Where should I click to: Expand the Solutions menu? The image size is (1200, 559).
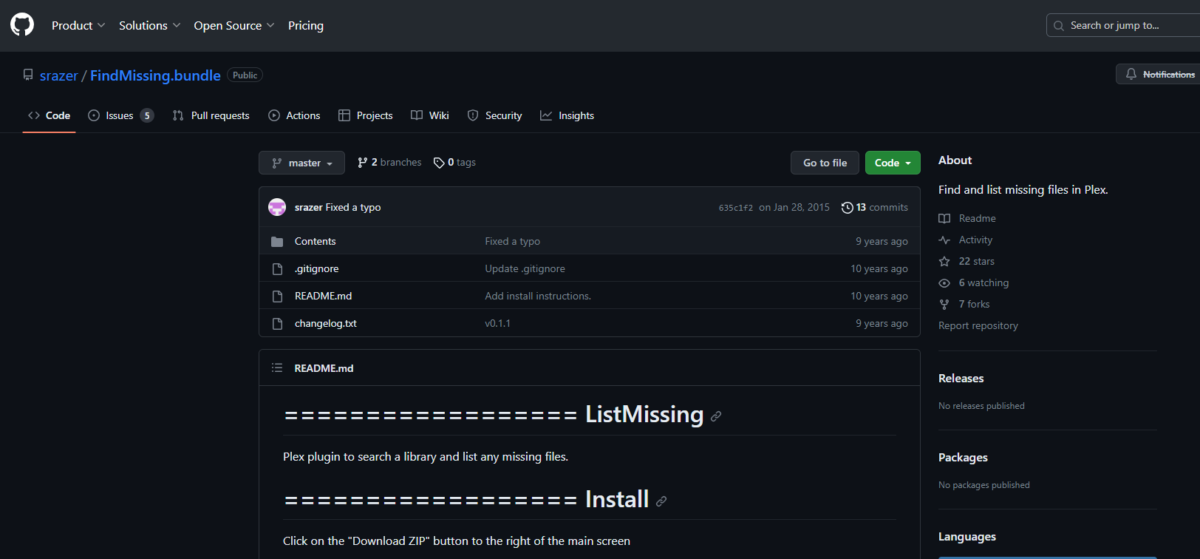point(150,25)
